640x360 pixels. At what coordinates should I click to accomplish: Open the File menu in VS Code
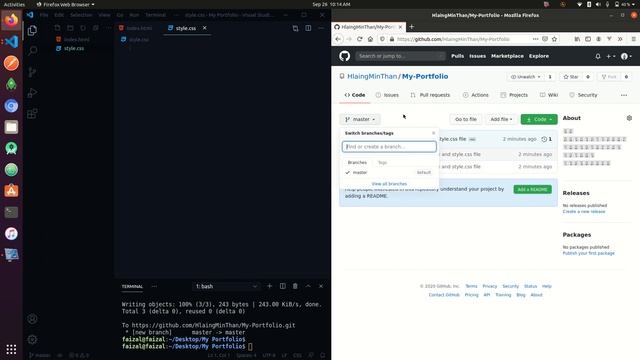tap(44, 15)
